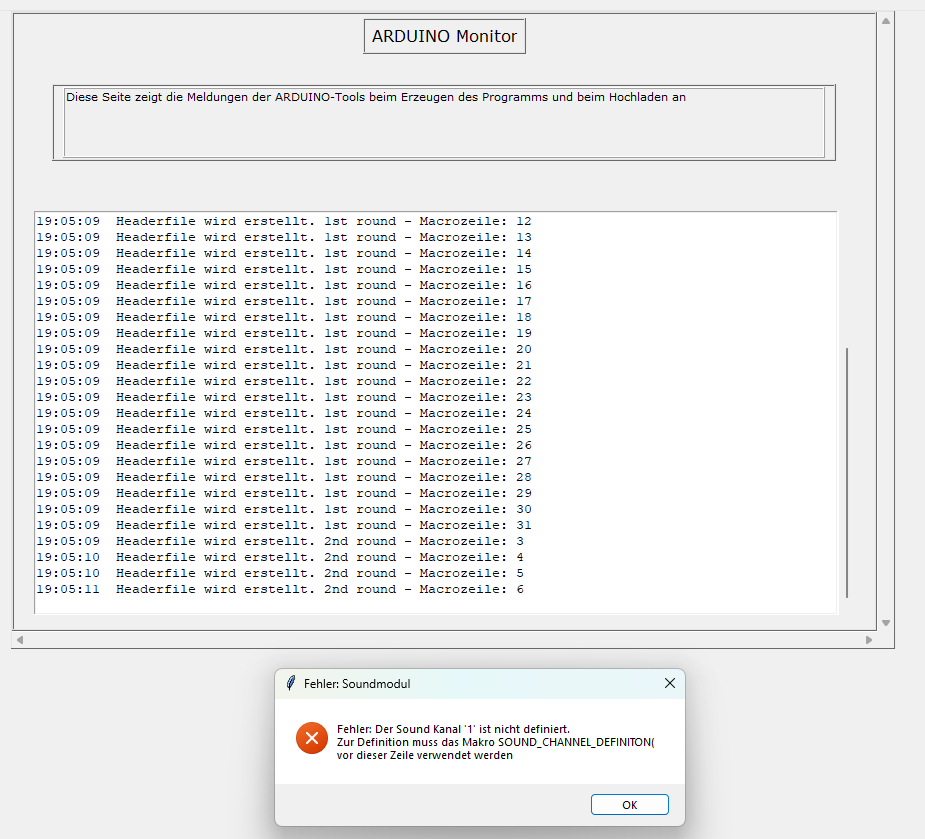Image resolution: width=925 pixels, height=839 pixels.
Task: Click text 'vor dieser Zeile verwendet werden'
Action: click(x=425, y=755)
